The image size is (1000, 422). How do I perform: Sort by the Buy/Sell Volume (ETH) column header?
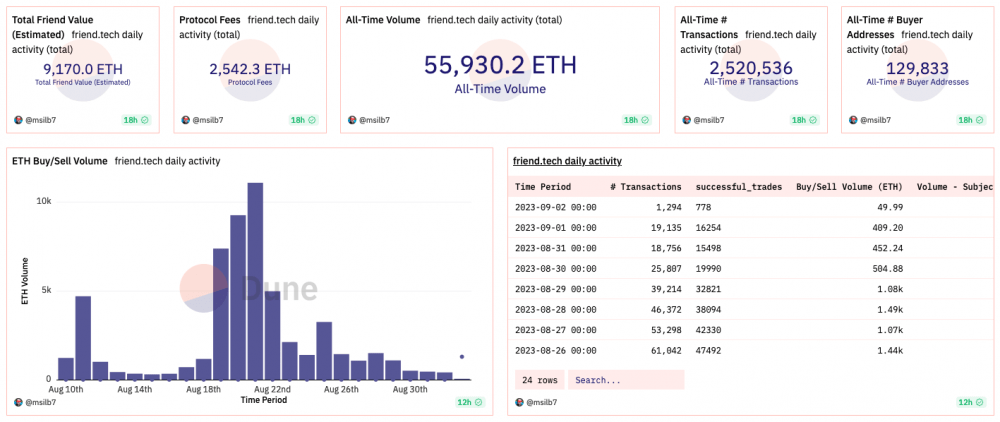tap(849, 187)
